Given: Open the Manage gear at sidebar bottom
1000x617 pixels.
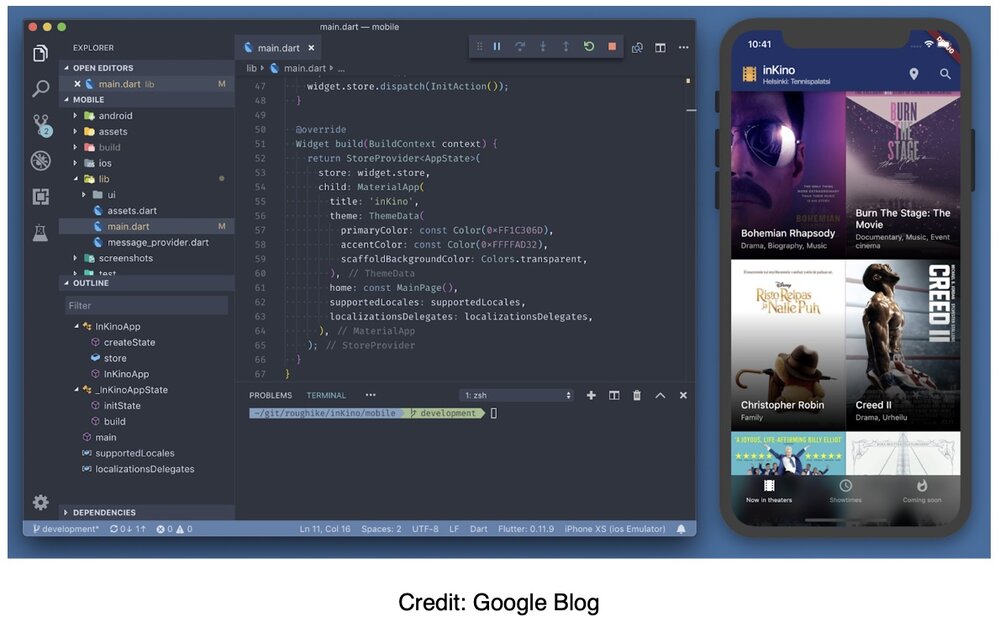Looking at the screenshot, I should (41, 502).
